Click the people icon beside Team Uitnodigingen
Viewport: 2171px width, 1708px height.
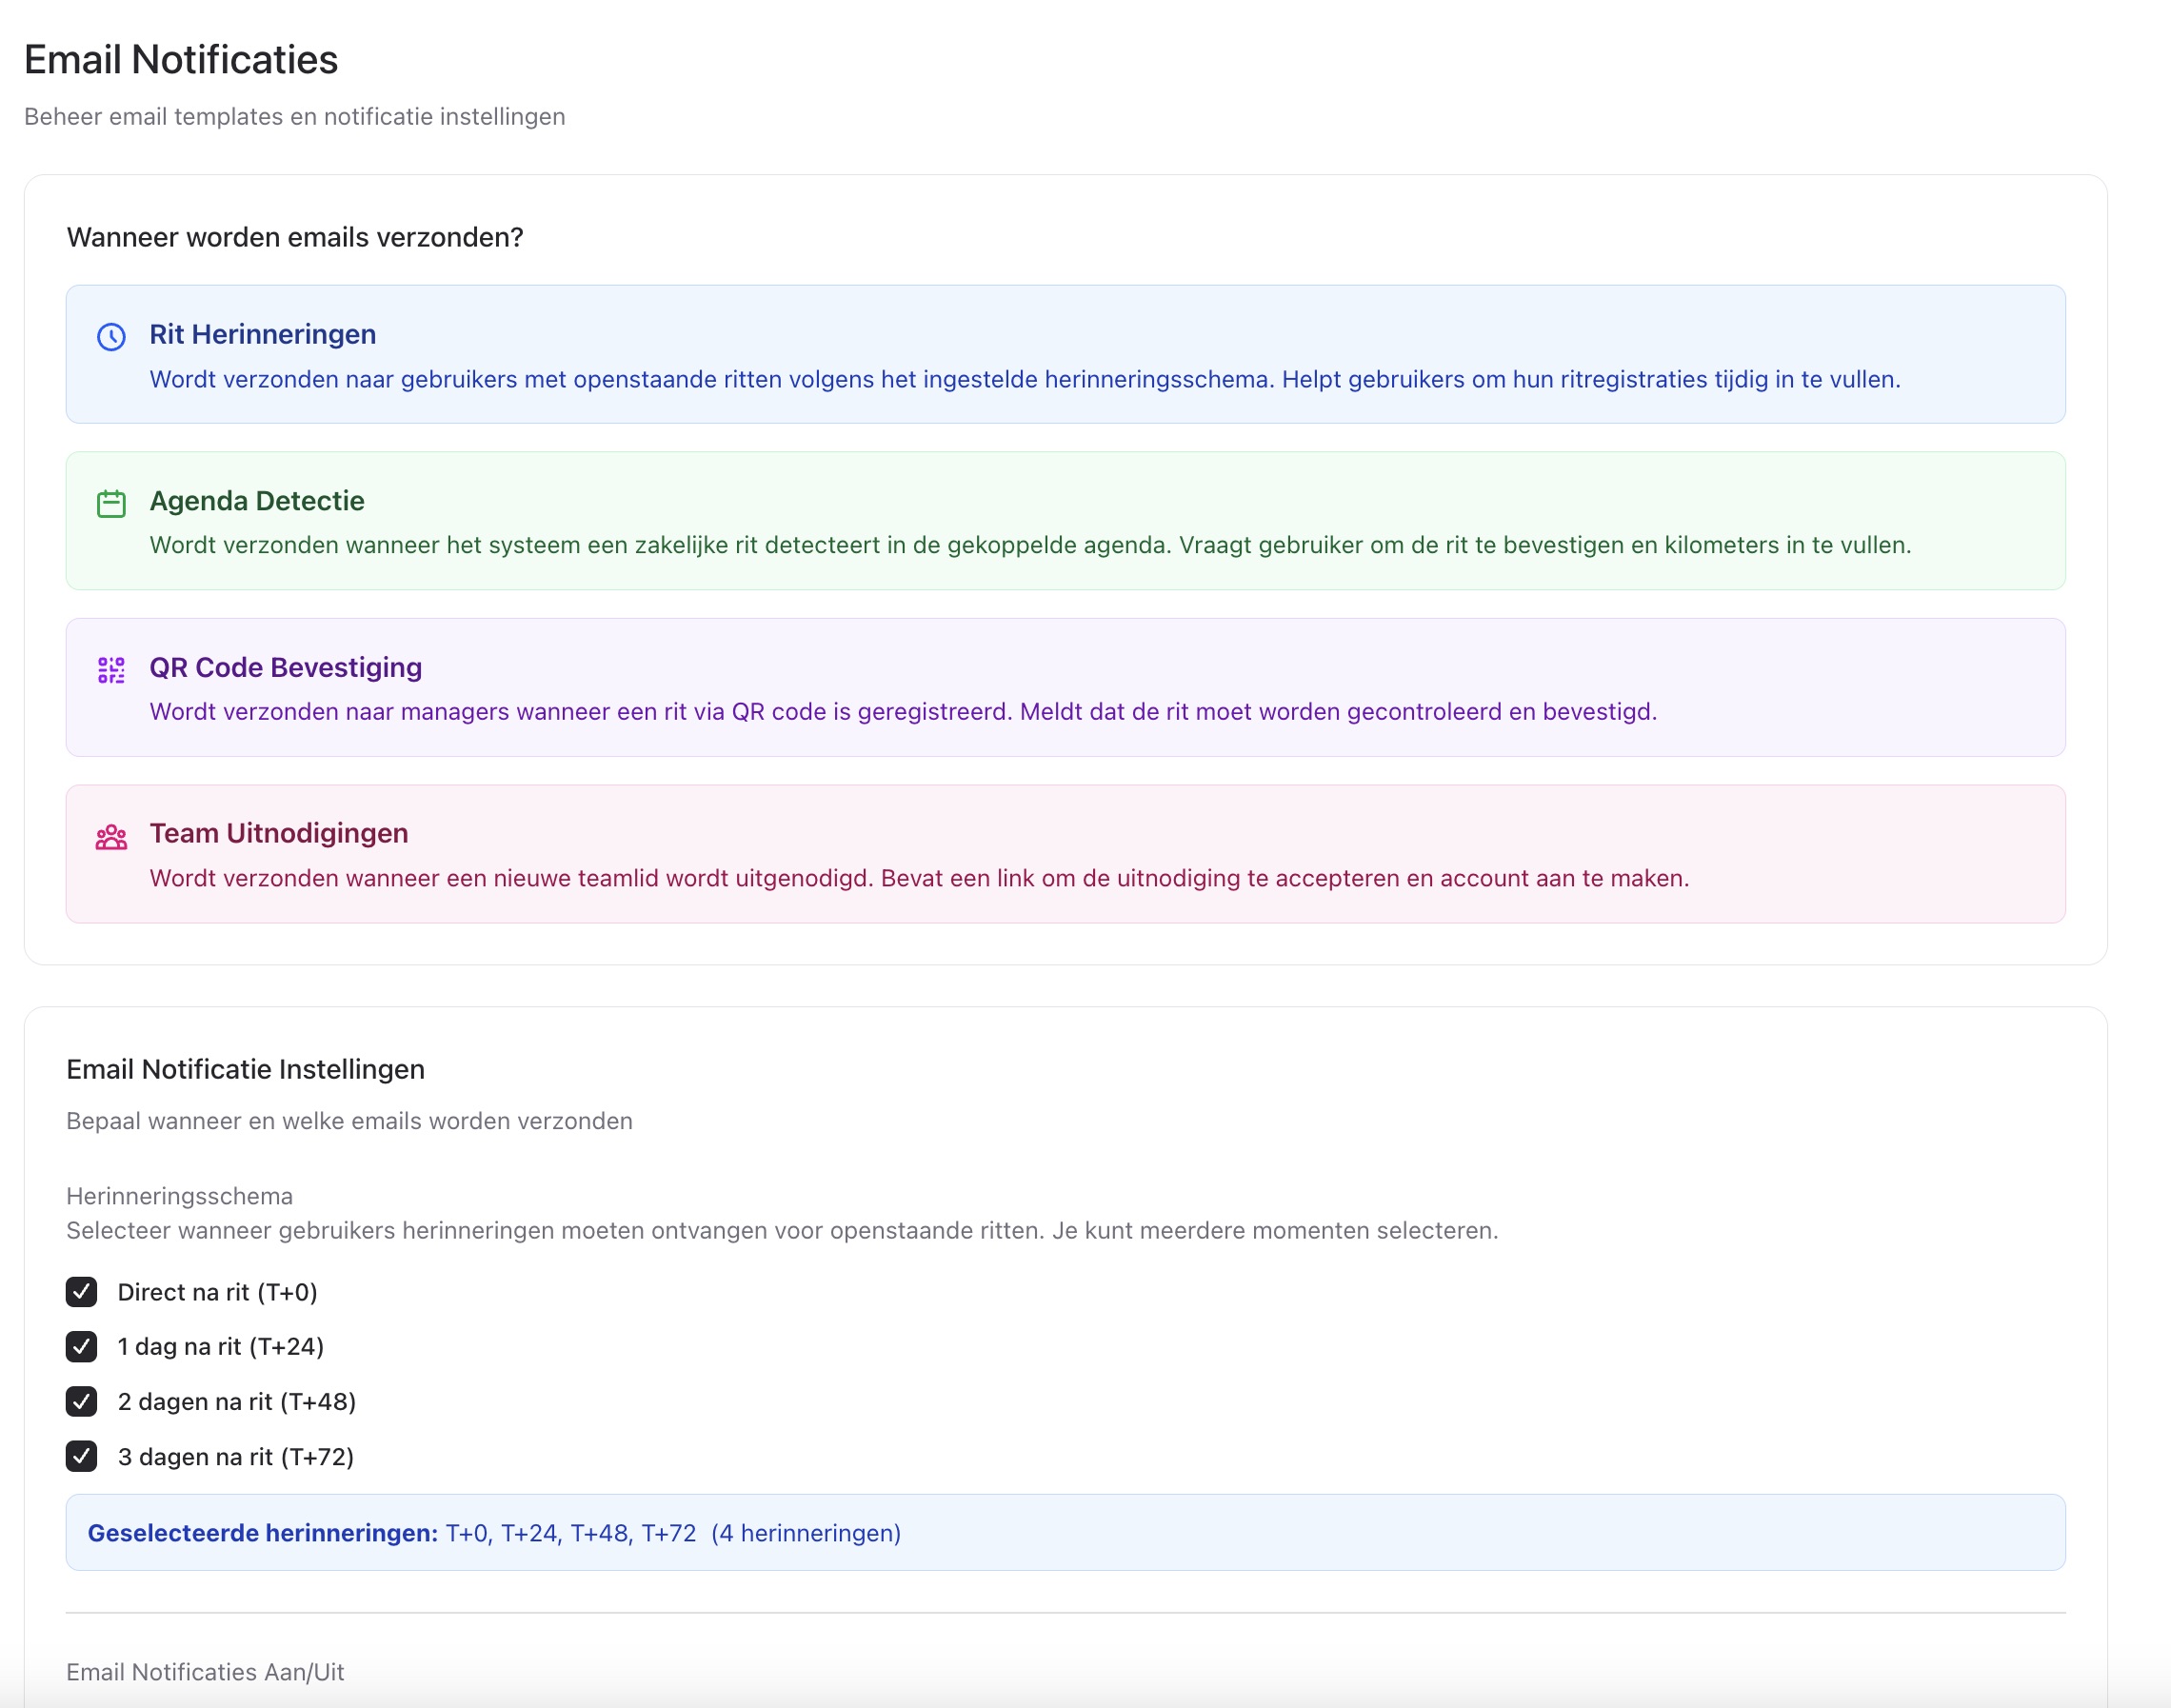(111, 837)
